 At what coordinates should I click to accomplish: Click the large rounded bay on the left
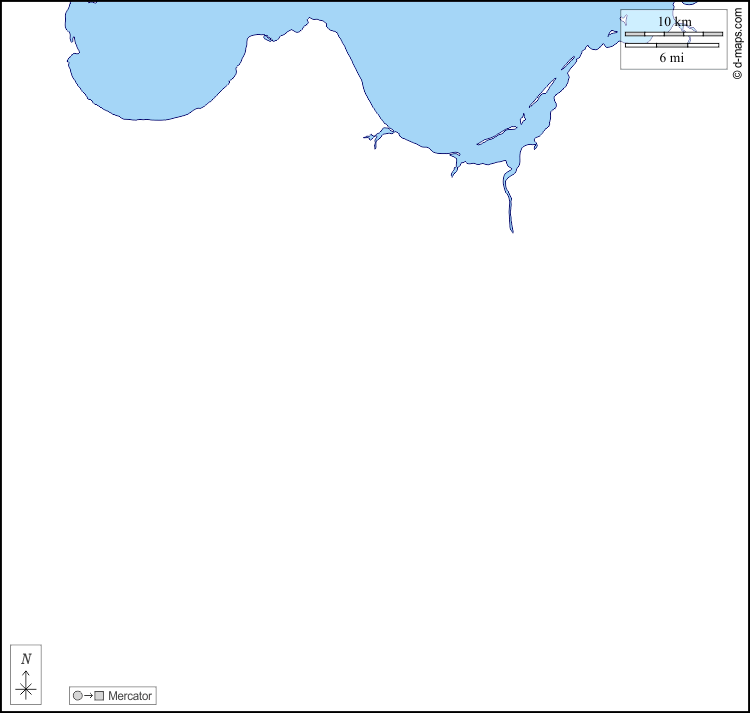150,60
